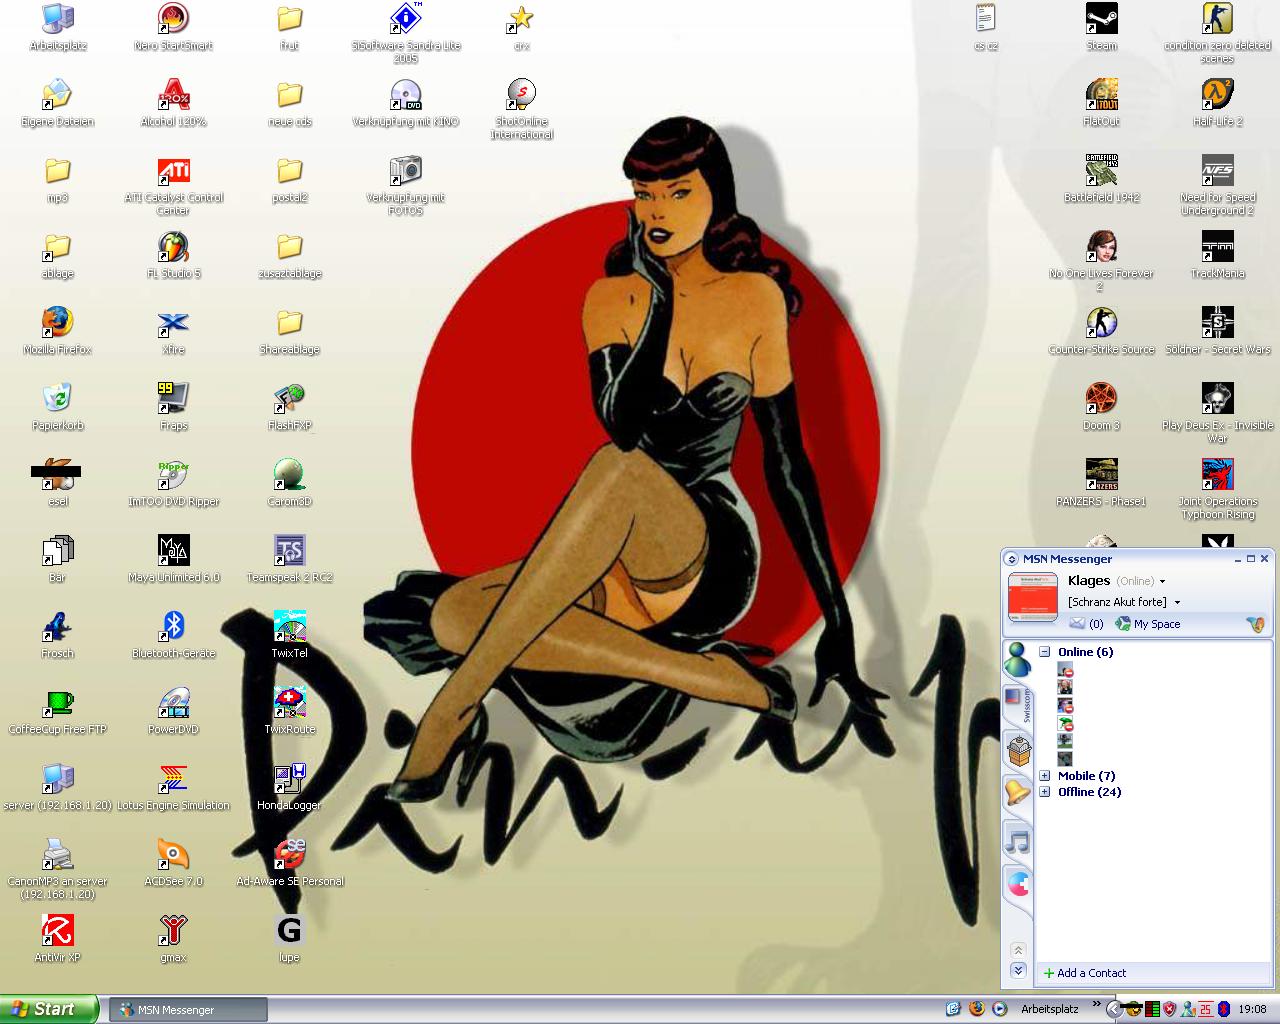This screenshot has height=1024, width=1280.
Task: Open the gift box tab in Messenger
Action: [x=1017, y=750]
